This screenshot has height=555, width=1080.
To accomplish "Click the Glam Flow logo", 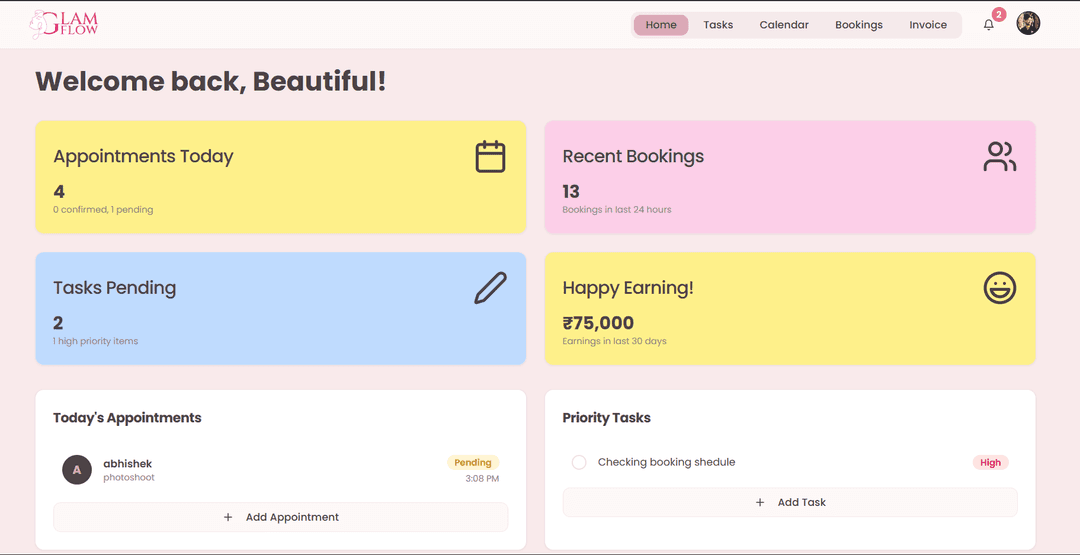I will (64, 24).
